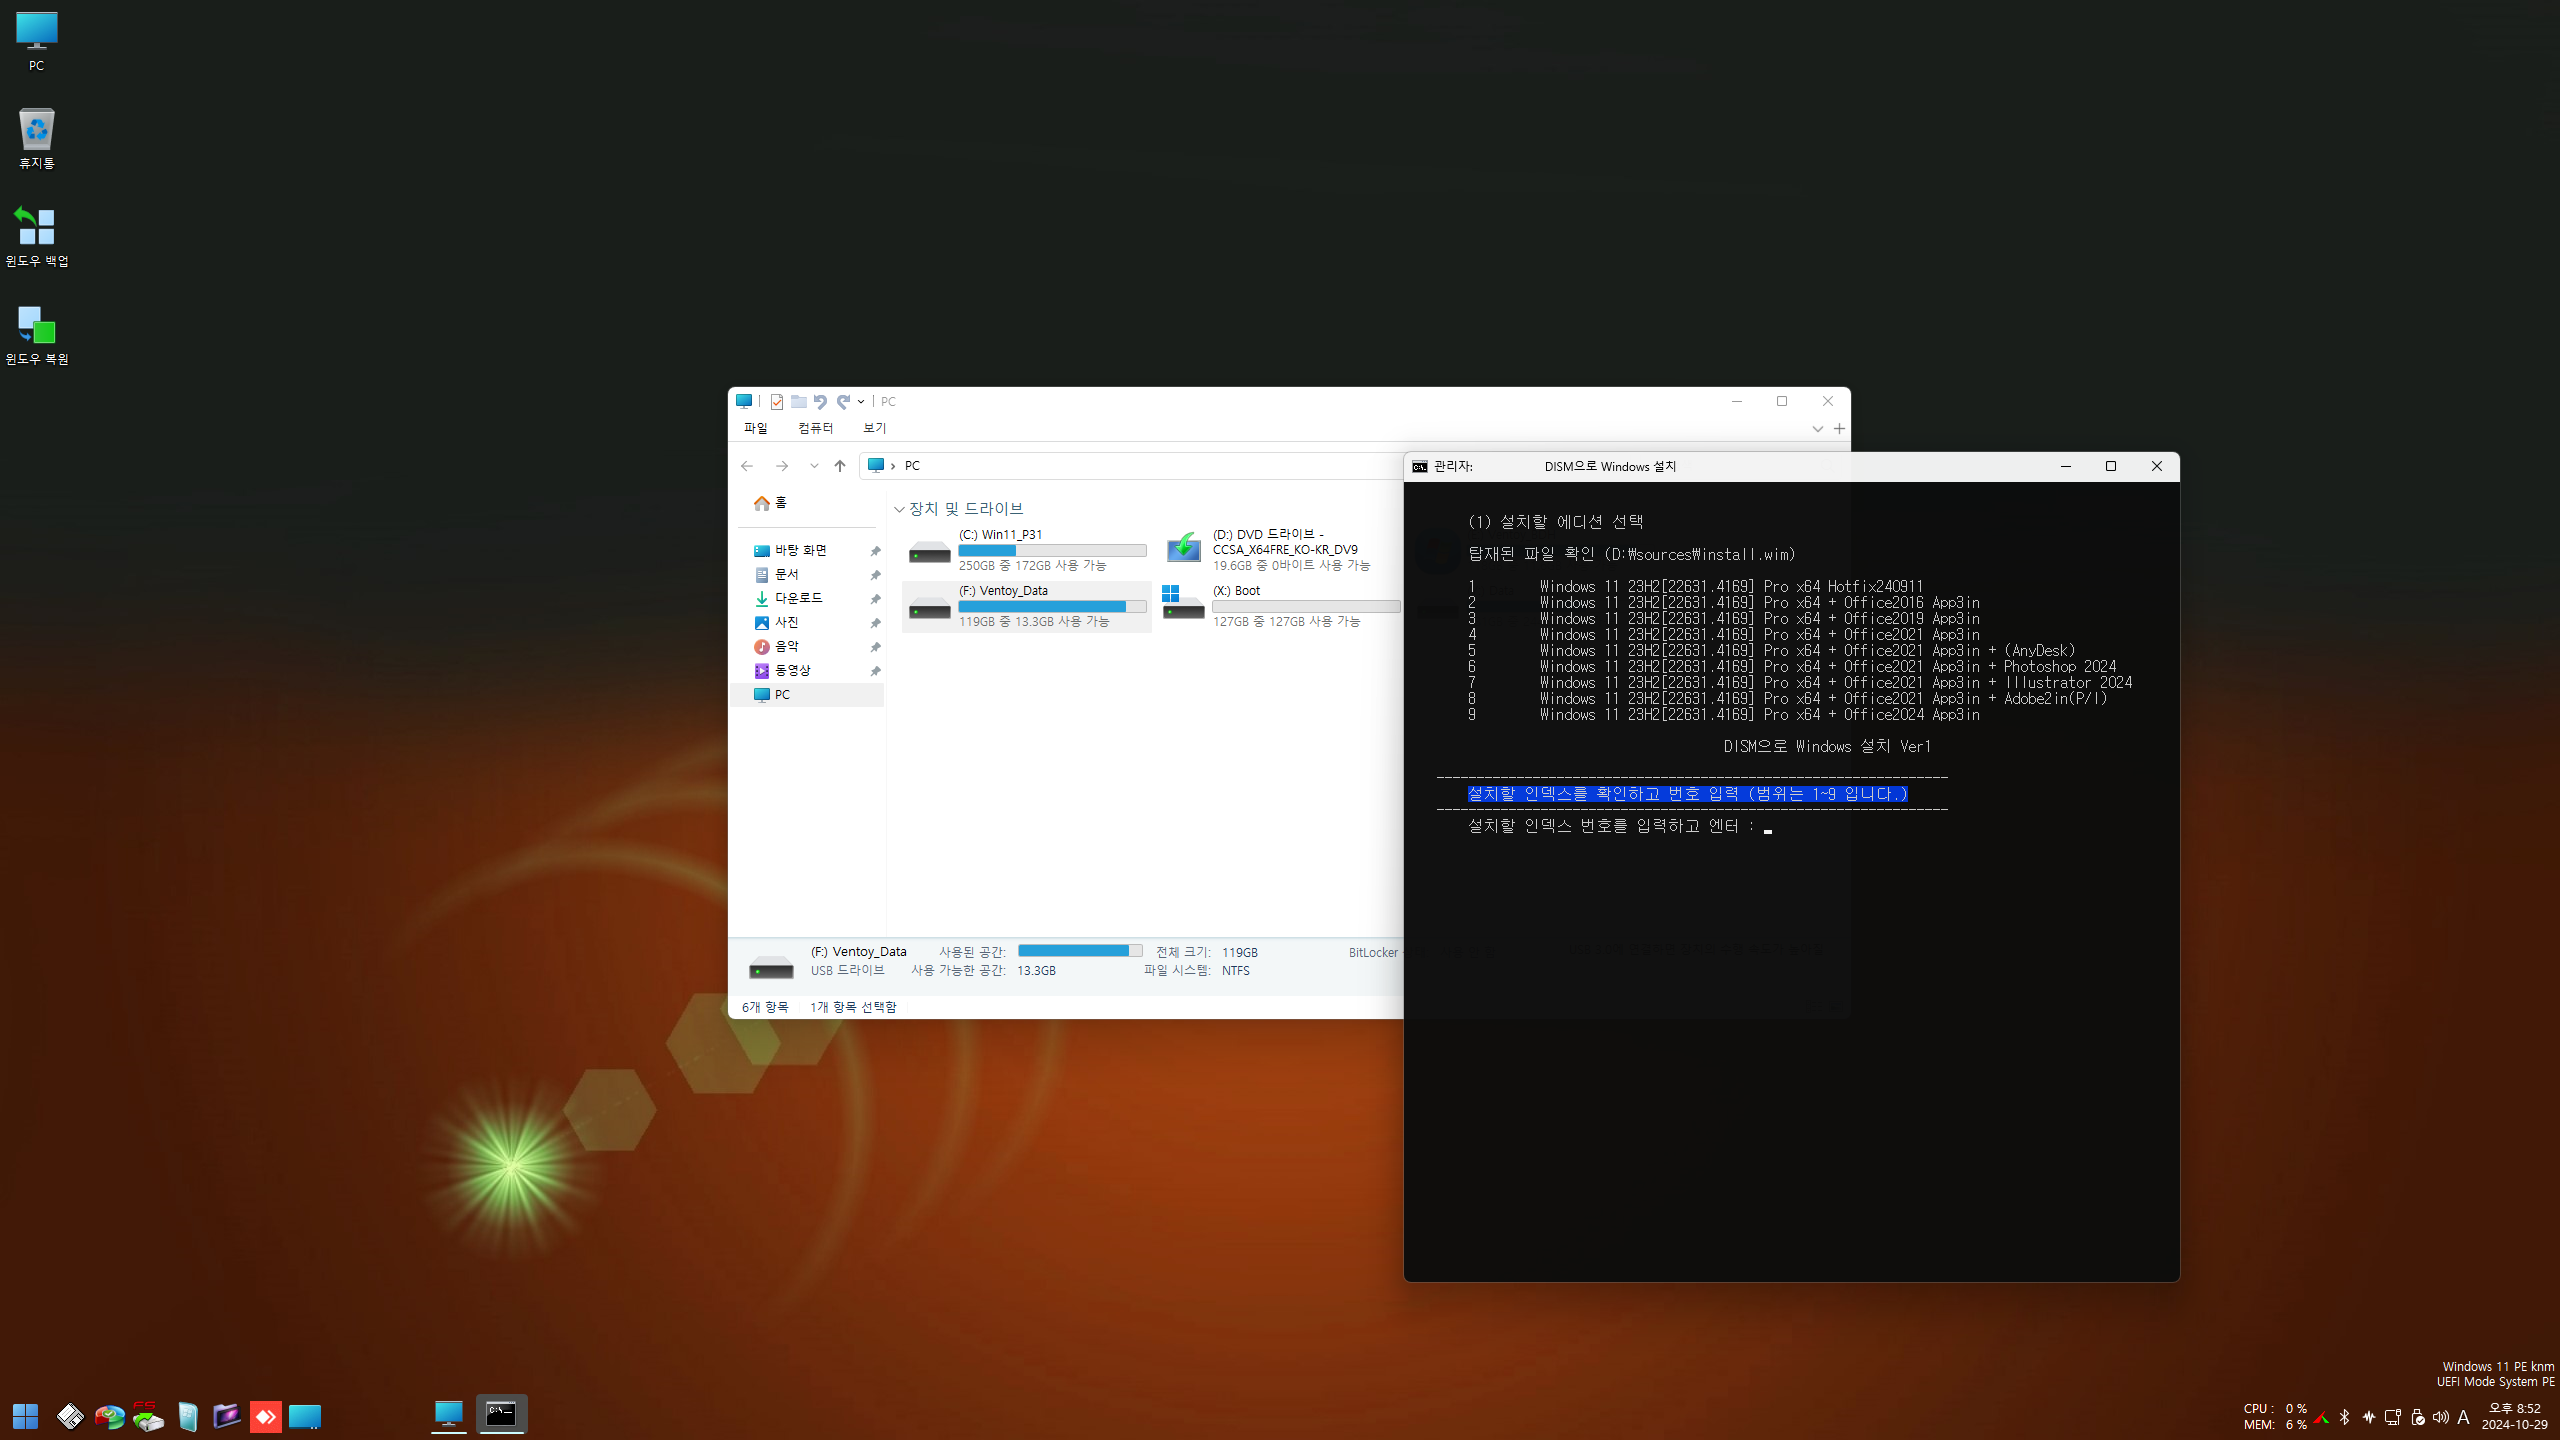The width and height of the screenshot is (2560, 1440).
Task: Open the teal Windows file icon on taskbar
Action: pyautogui.click(x=187, y=1416)
